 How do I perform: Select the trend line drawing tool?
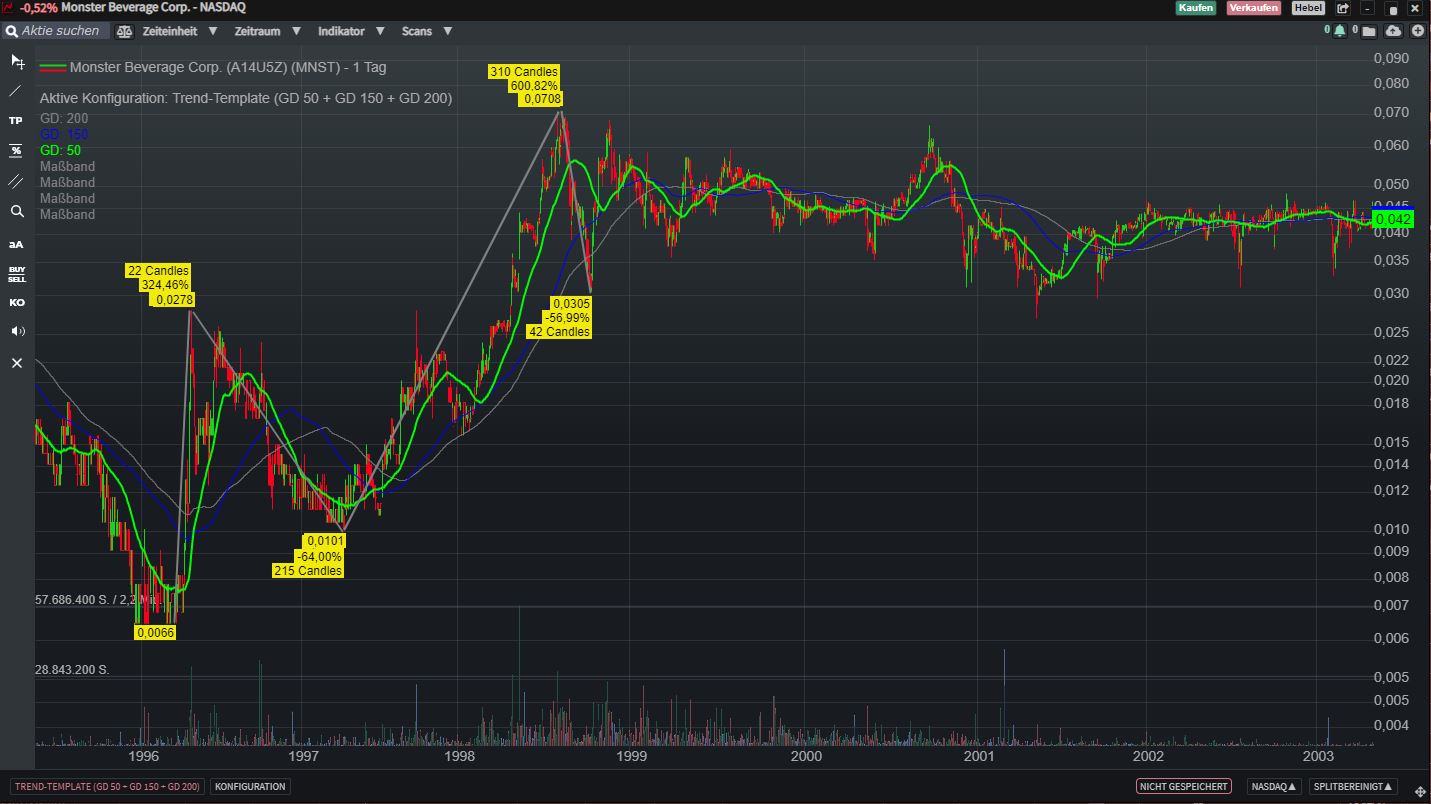coord(16,91)
